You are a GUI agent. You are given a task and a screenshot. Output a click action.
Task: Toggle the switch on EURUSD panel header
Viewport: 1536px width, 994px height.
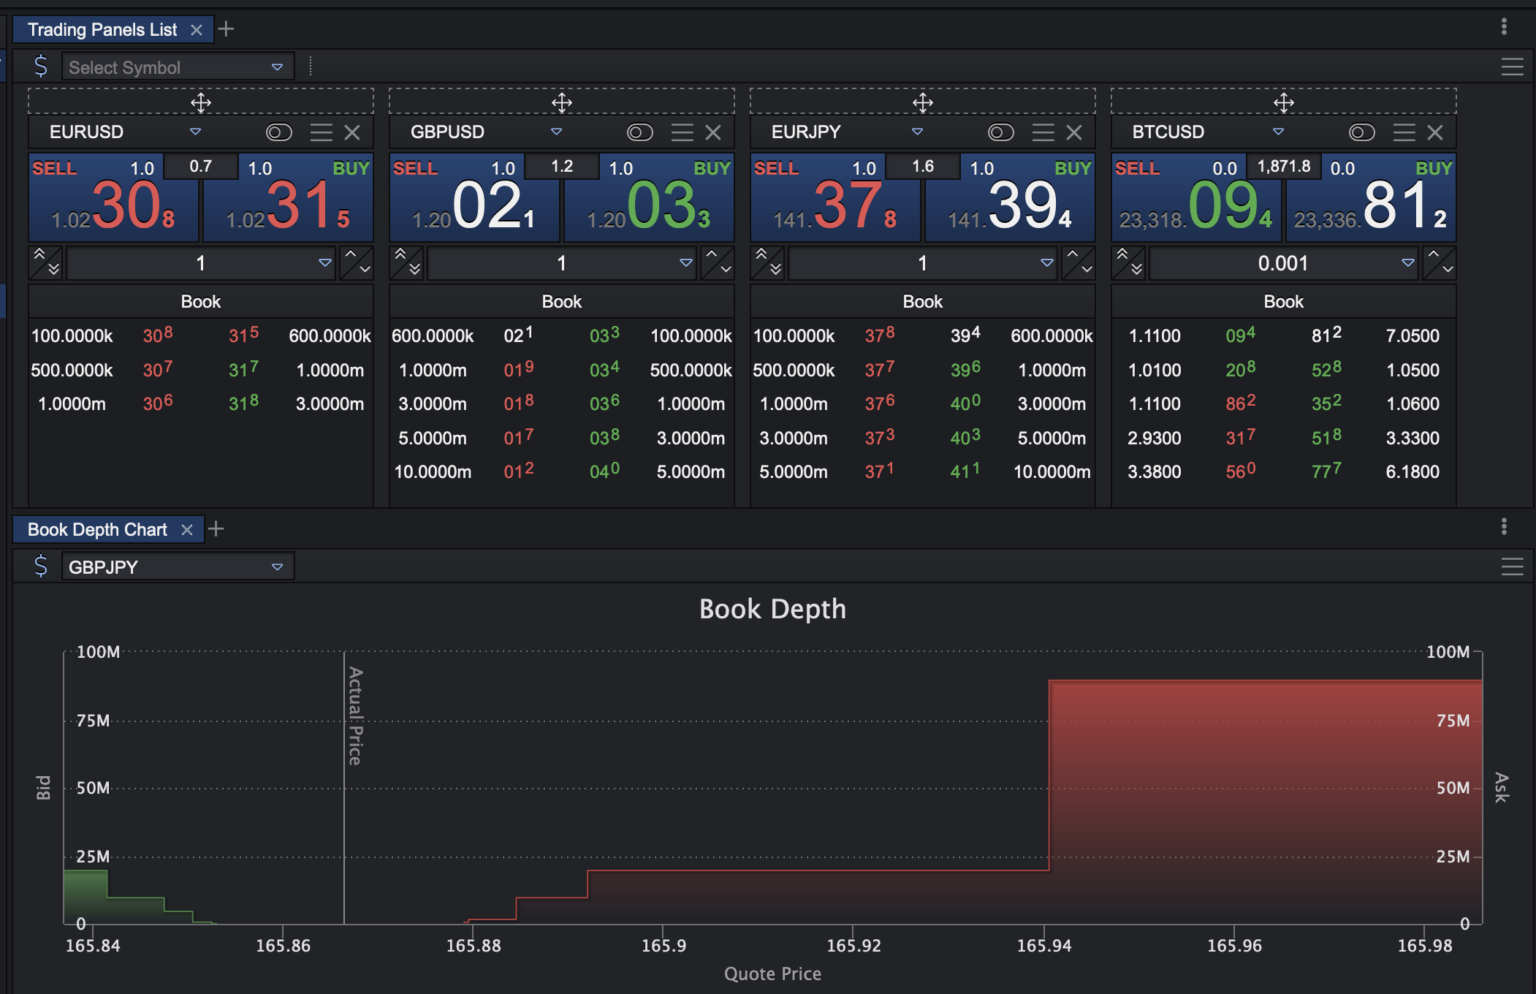click(279, 132)
